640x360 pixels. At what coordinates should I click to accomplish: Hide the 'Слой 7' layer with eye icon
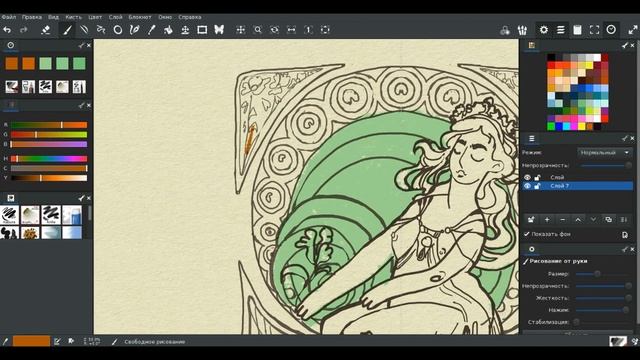pyautogui.click(x=527, y=186)
